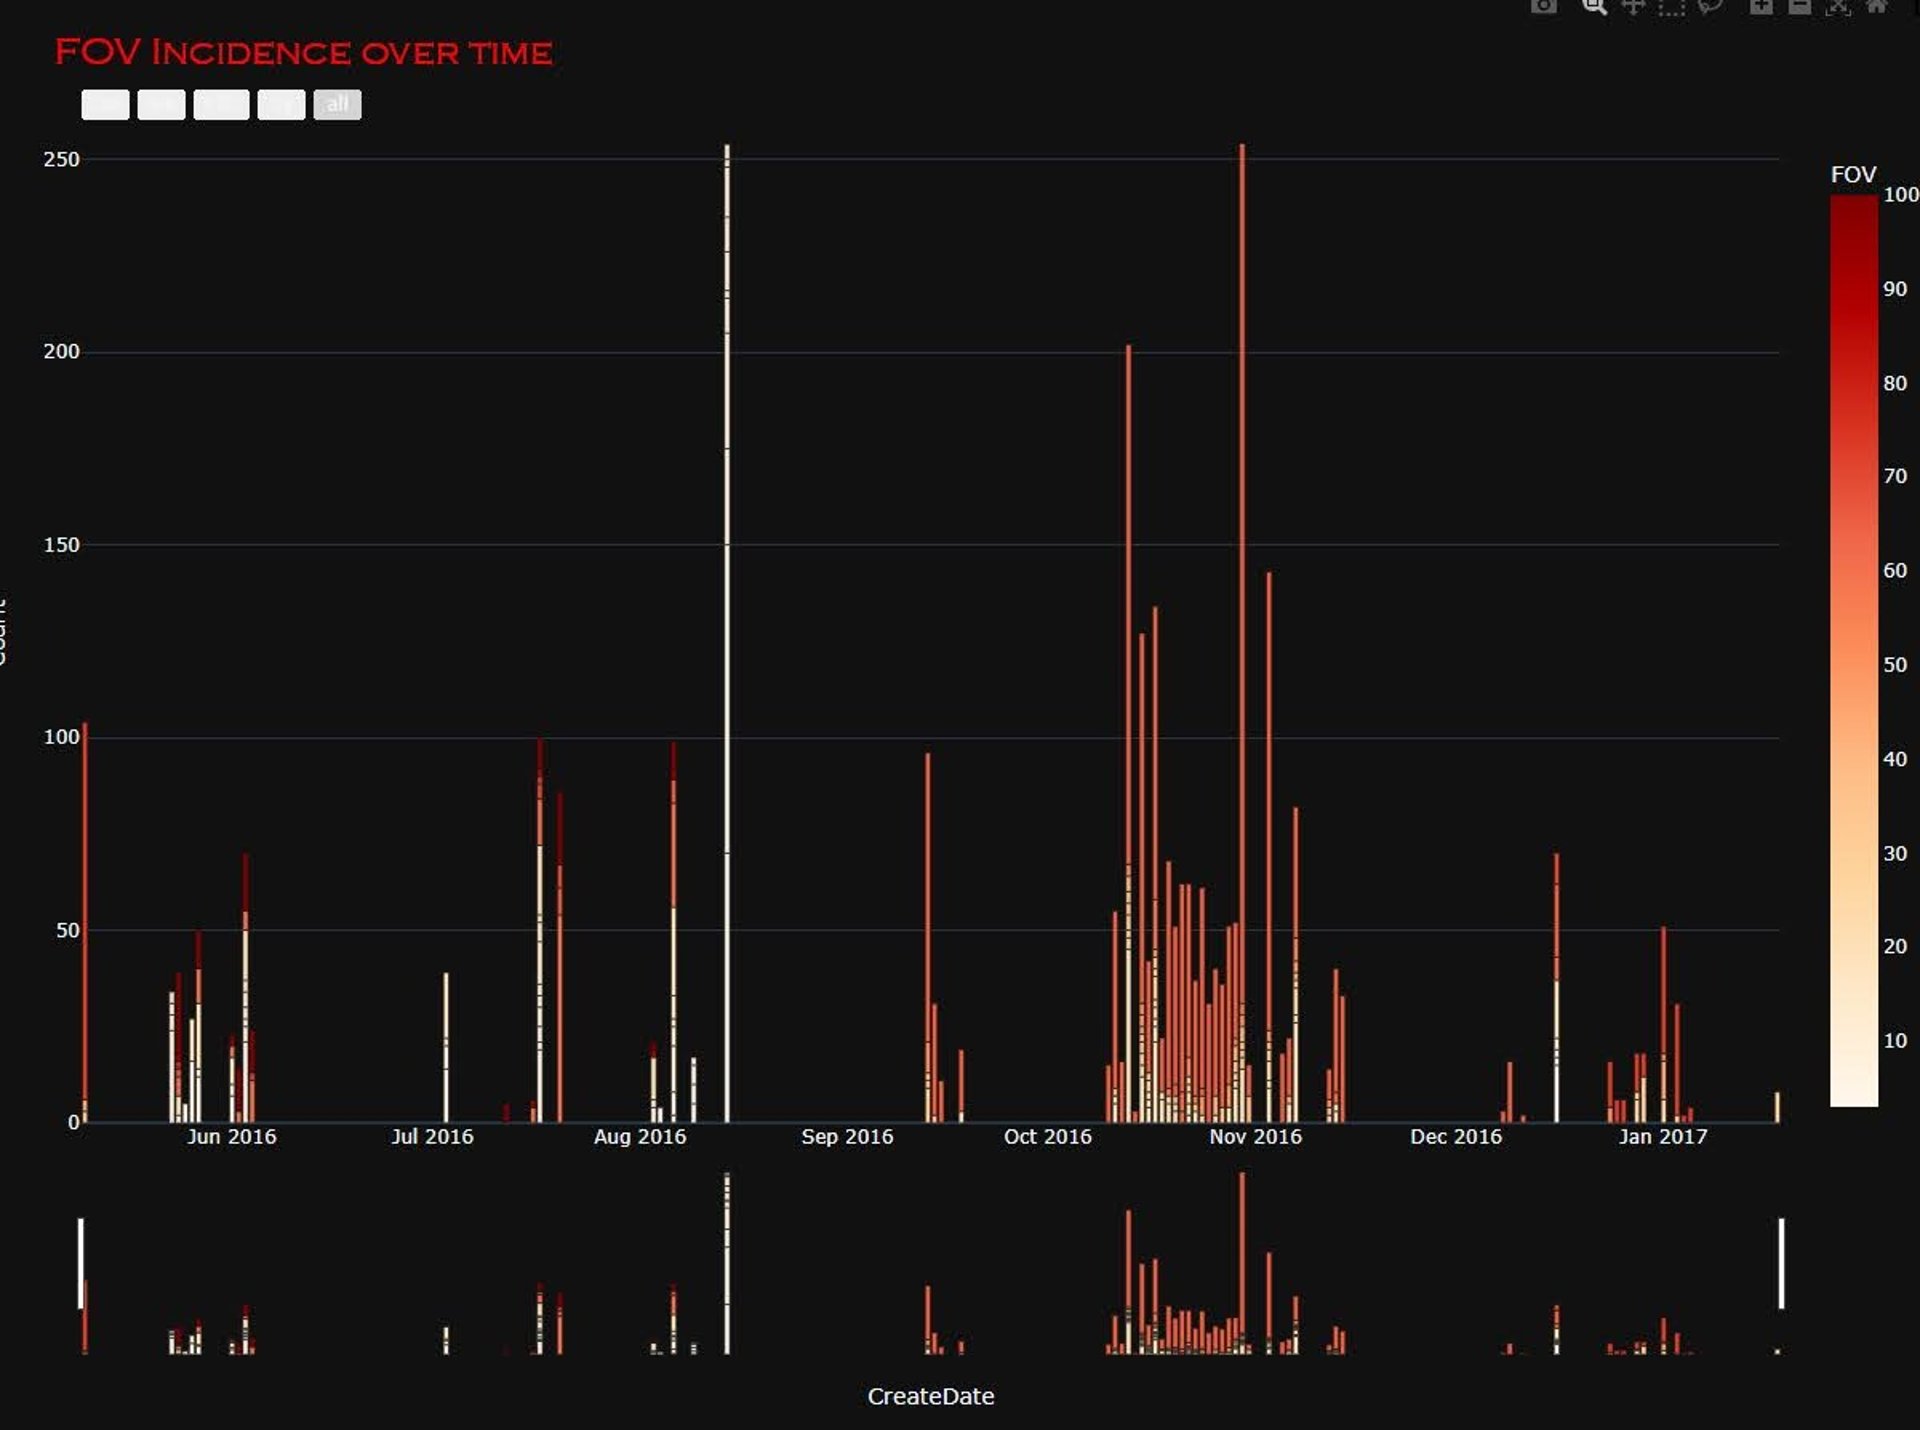Choose the Lasso Select tool

click(1710, 6)
